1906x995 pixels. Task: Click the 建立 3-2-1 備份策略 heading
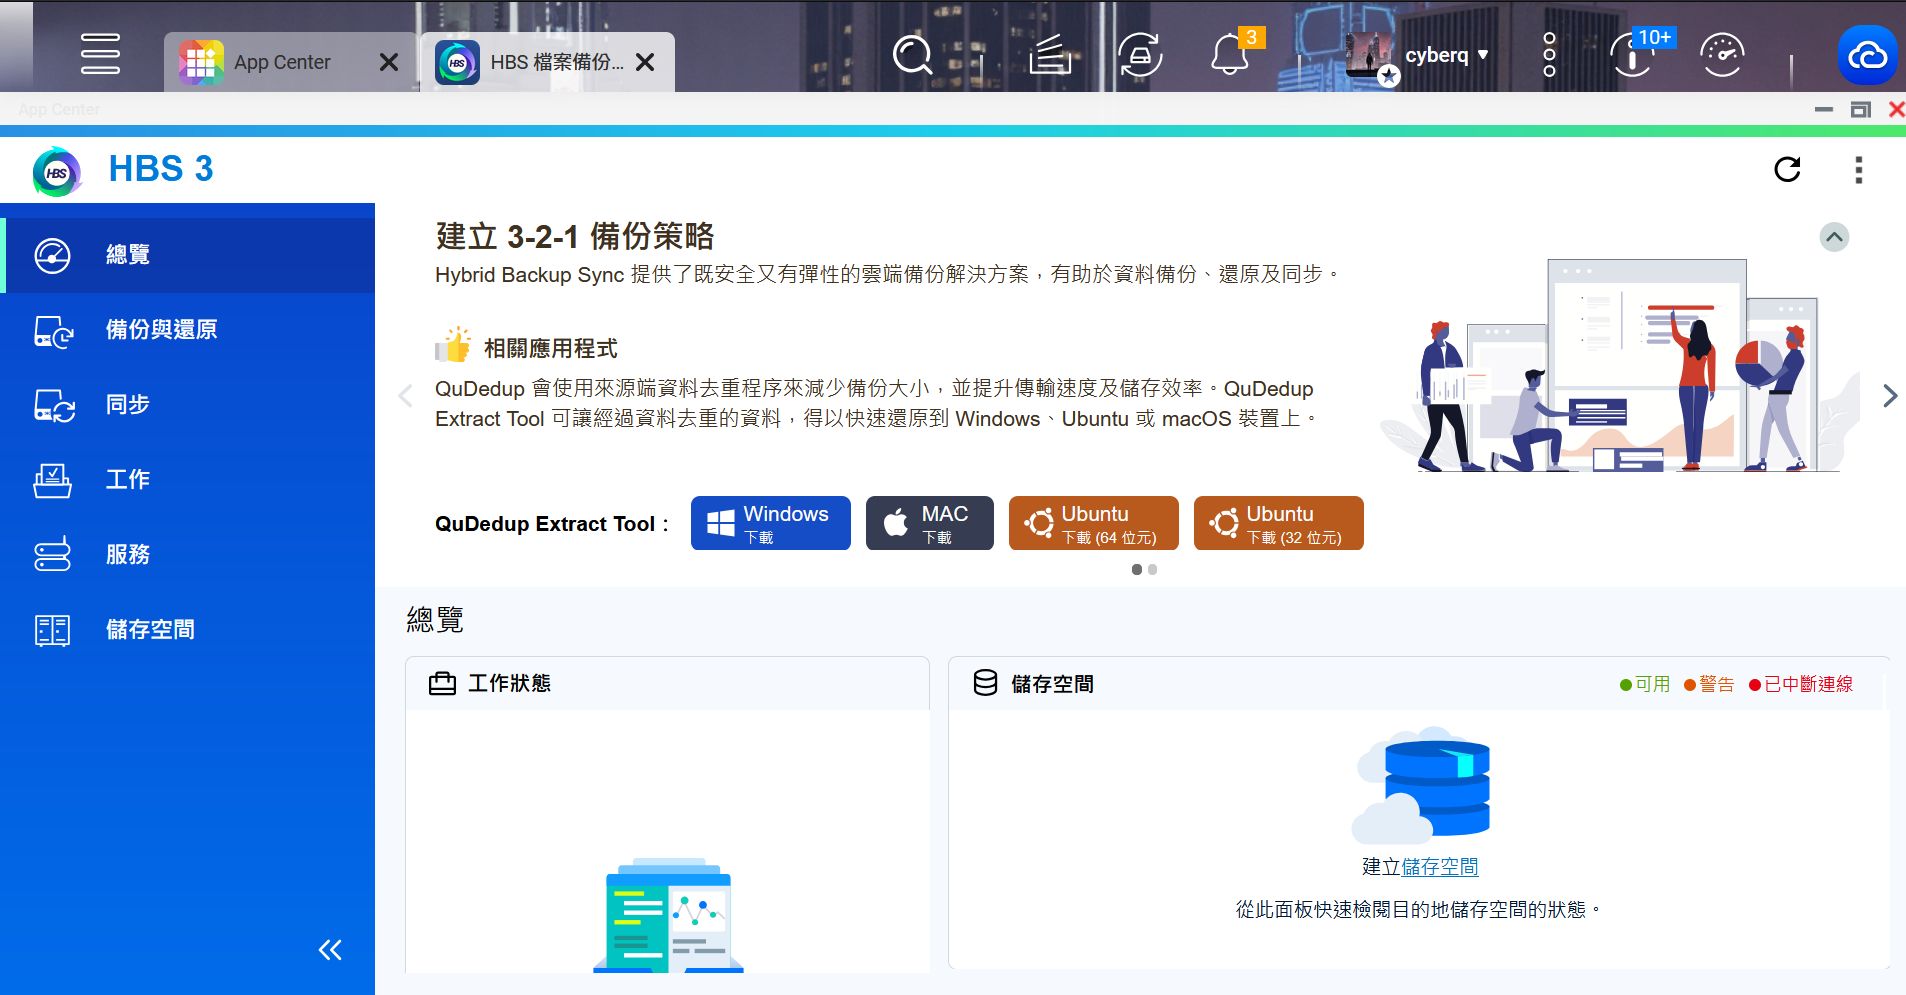[x=575, y=236]
